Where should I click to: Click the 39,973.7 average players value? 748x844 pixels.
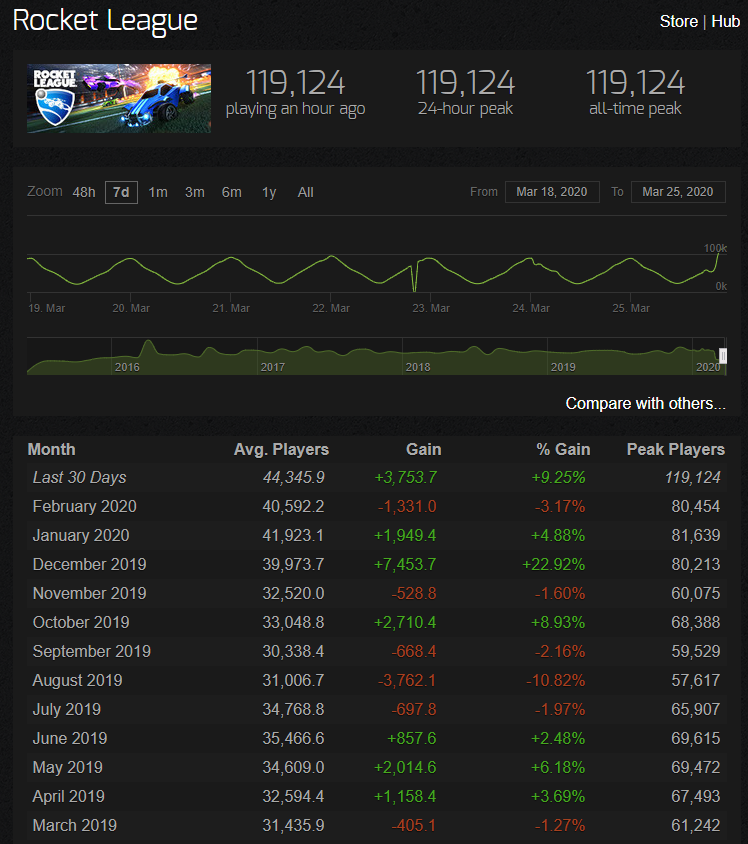pos(293,564)
